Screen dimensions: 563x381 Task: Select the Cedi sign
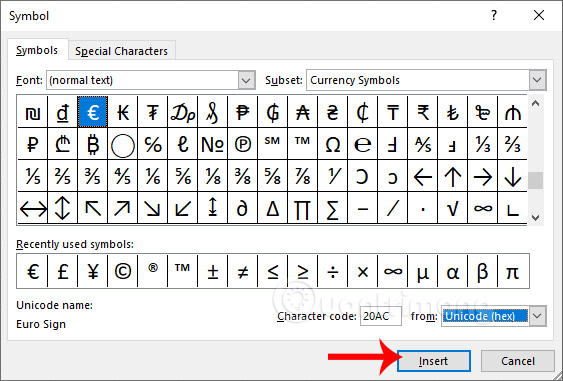click(x=362, y=112)
